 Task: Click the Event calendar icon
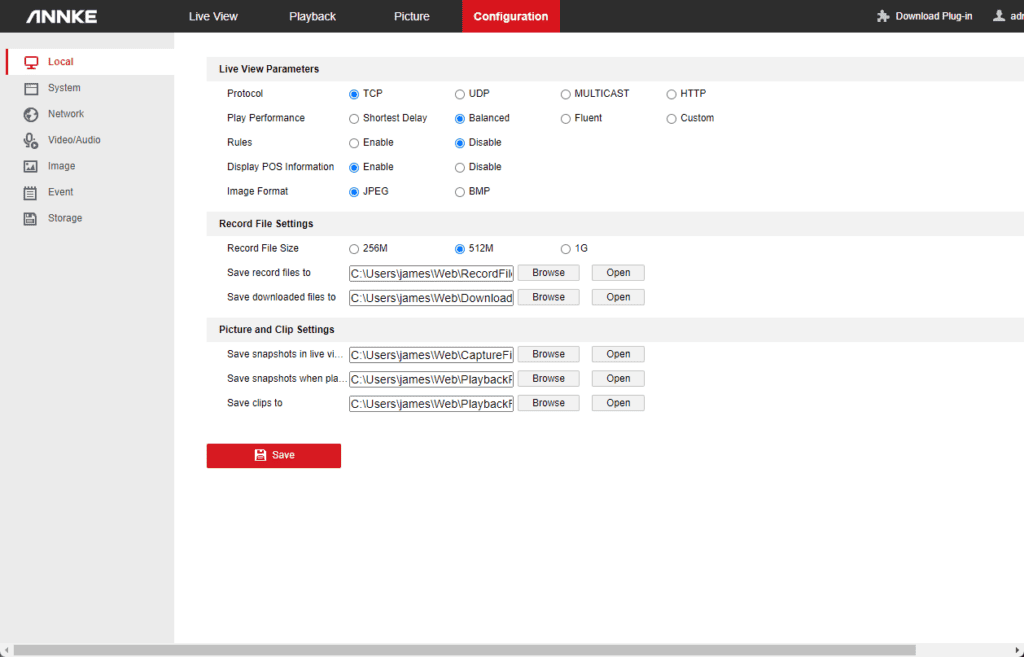pos(31,192)
